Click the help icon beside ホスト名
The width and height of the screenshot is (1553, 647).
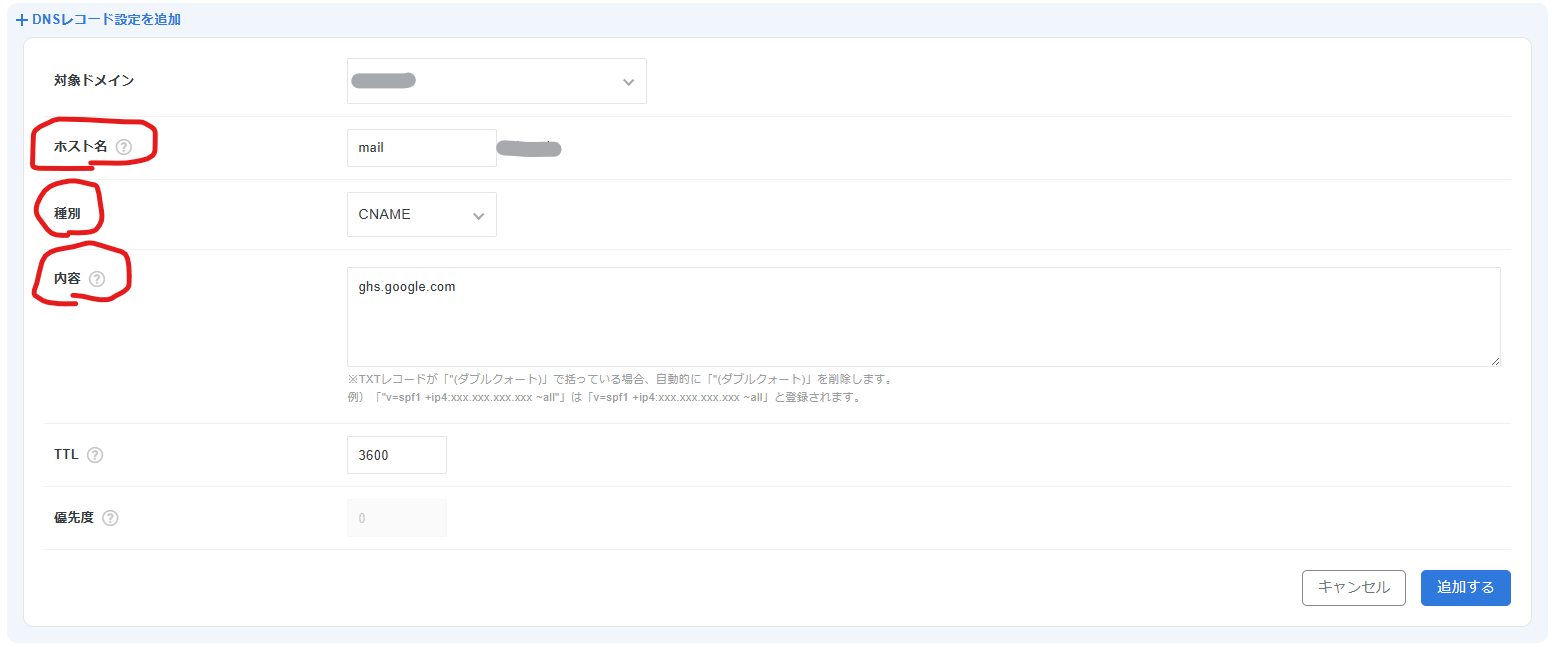(124, 147)
